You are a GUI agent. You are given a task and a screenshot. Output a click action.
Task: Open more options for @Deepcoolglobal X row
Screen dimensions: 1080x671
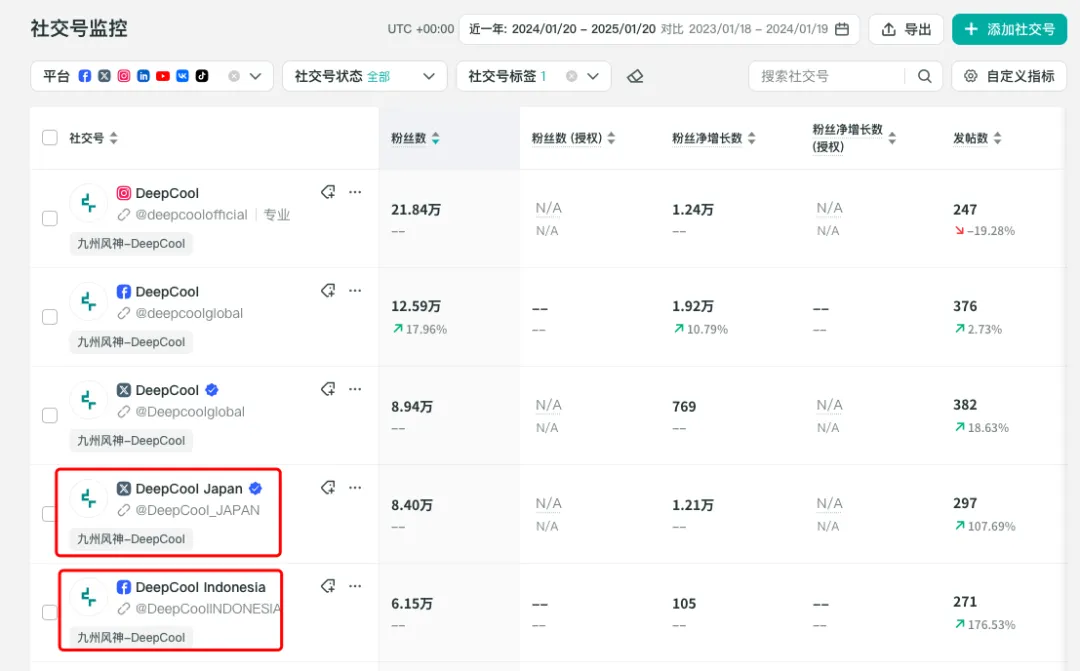point(355,389)
